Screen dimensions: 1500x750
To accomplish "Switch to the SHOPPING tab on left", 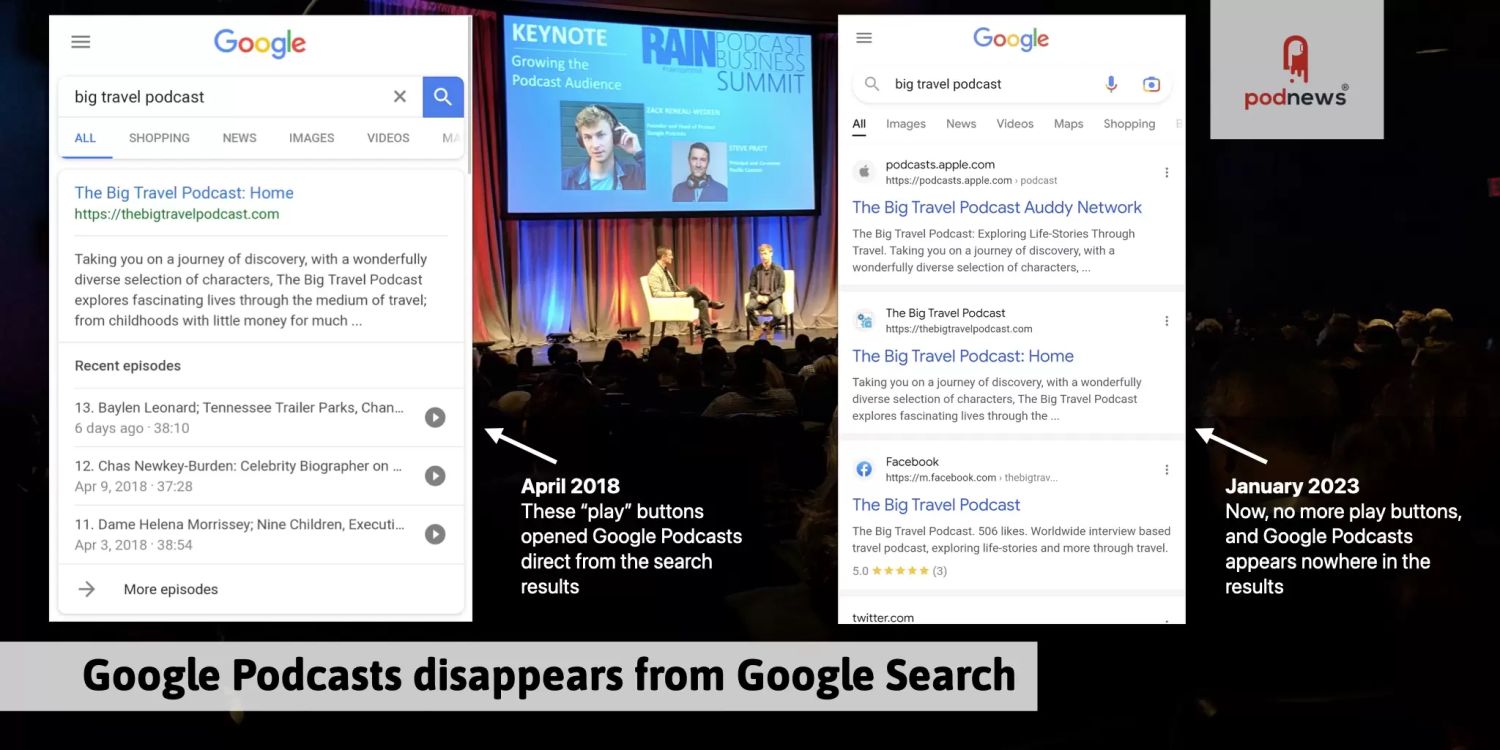I will pos(159,138).
